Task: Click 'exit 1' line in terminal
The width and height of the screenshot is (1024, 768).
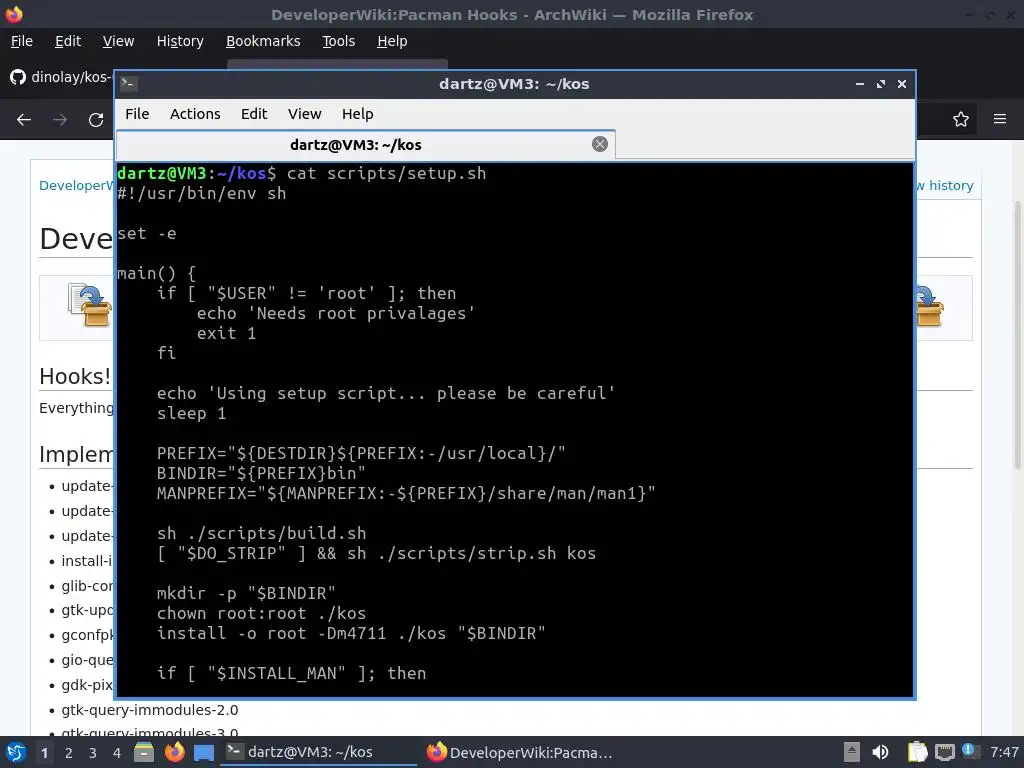Action: (227, 333)
